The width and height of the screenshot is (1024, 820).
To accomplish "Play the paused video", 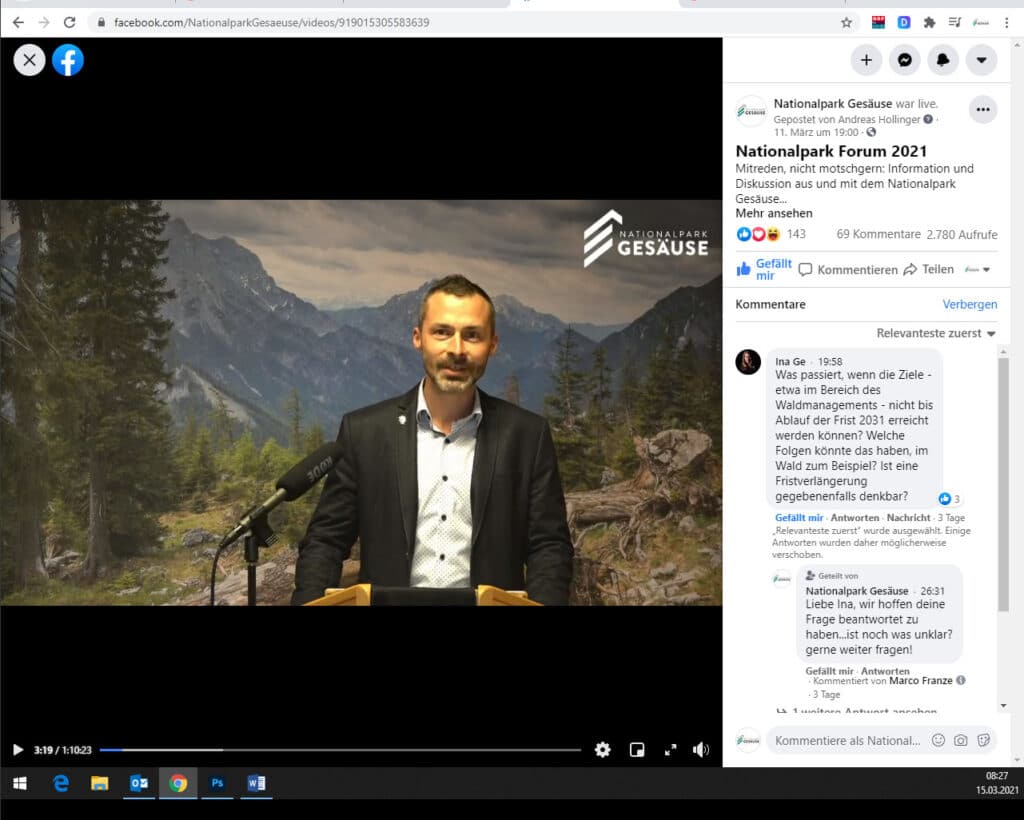I will click(x=18, y=749).
